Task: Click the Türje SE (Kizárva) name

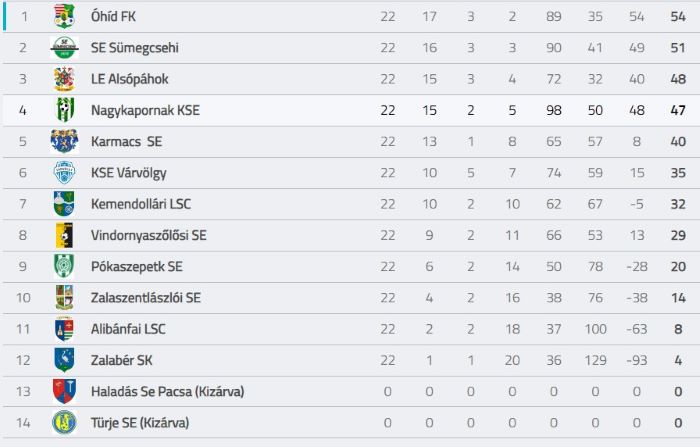Action: point(140,423)
